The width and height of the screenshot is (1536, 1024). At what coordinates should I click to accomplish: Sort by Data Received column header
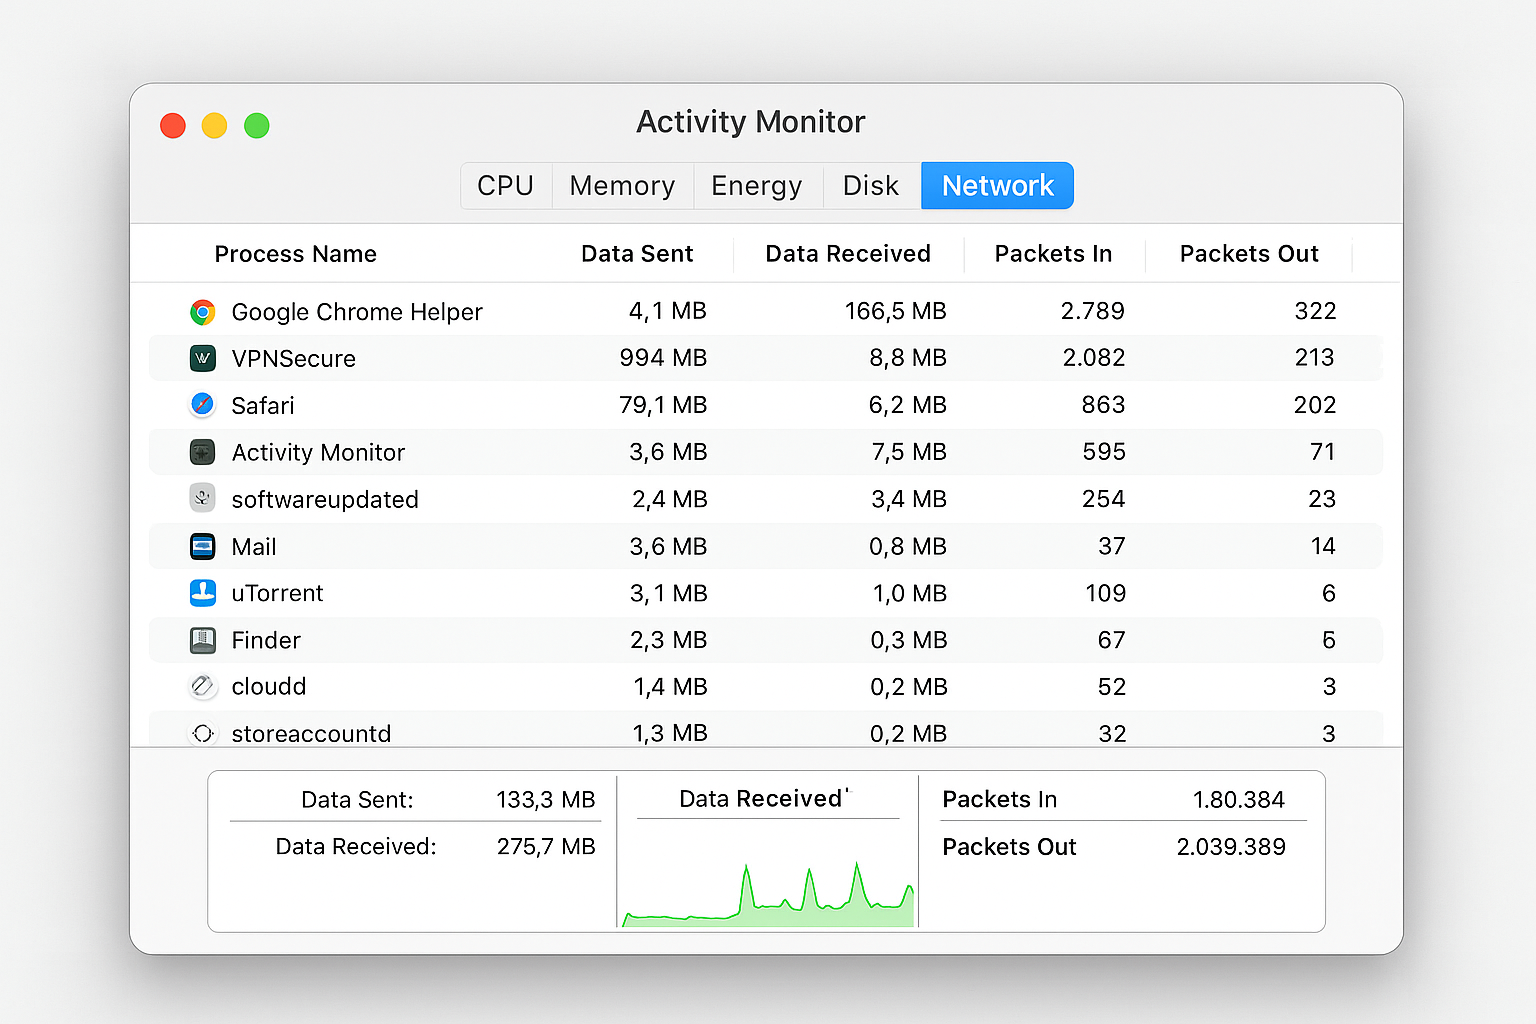848,254
